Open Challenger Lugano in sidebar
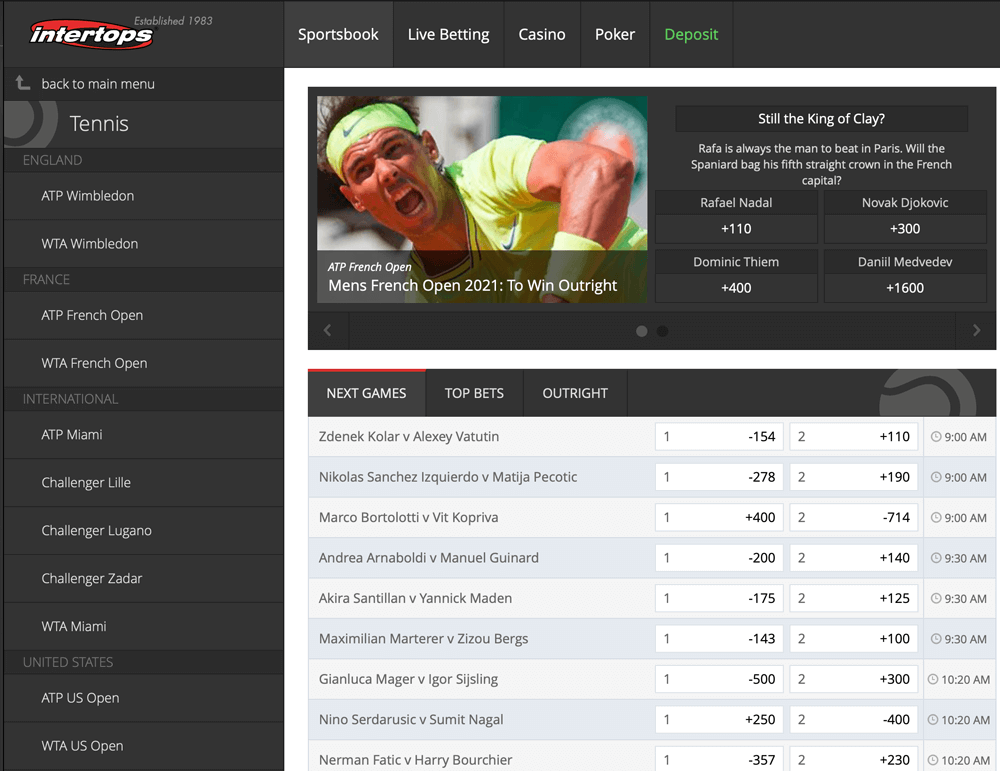 143,531
